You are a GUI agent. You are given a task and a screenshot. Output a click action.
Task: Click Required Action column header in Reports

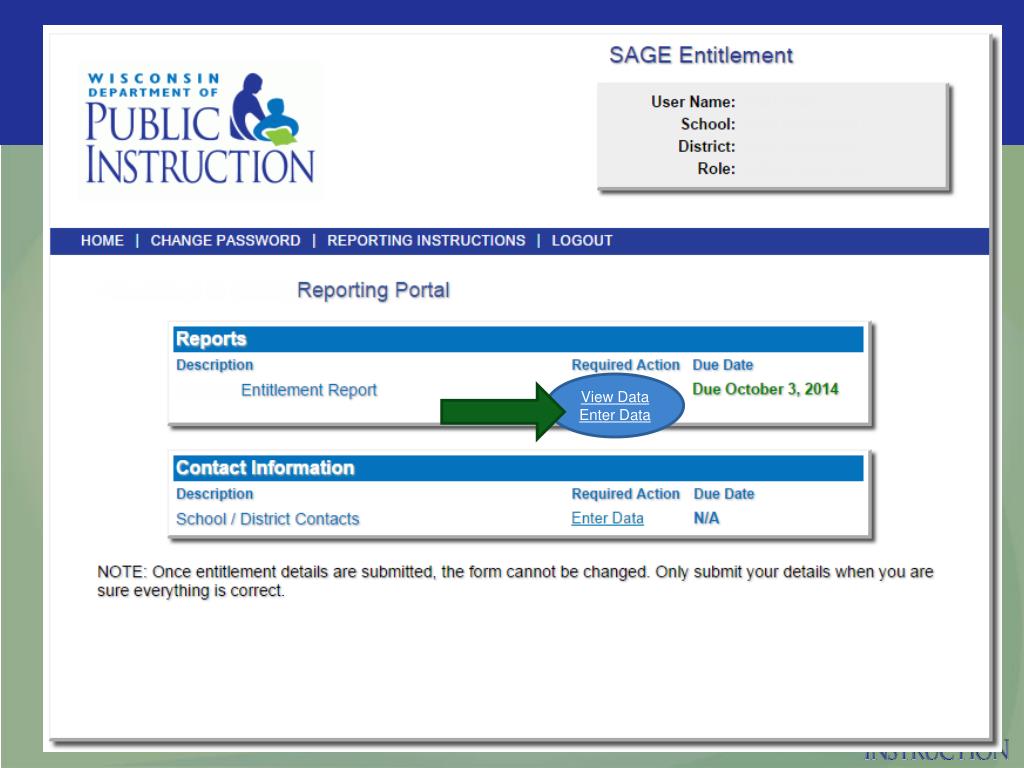(x=626, y=365)
